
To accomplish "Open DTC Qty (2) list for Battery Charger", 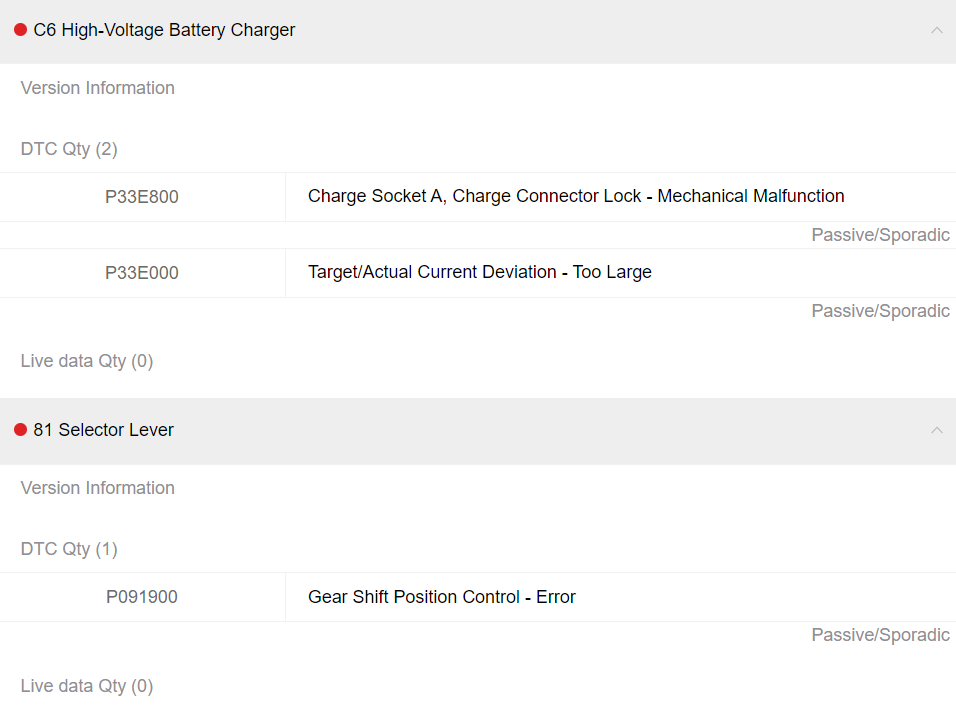I will pyautogui.click(x=69, y=148).
